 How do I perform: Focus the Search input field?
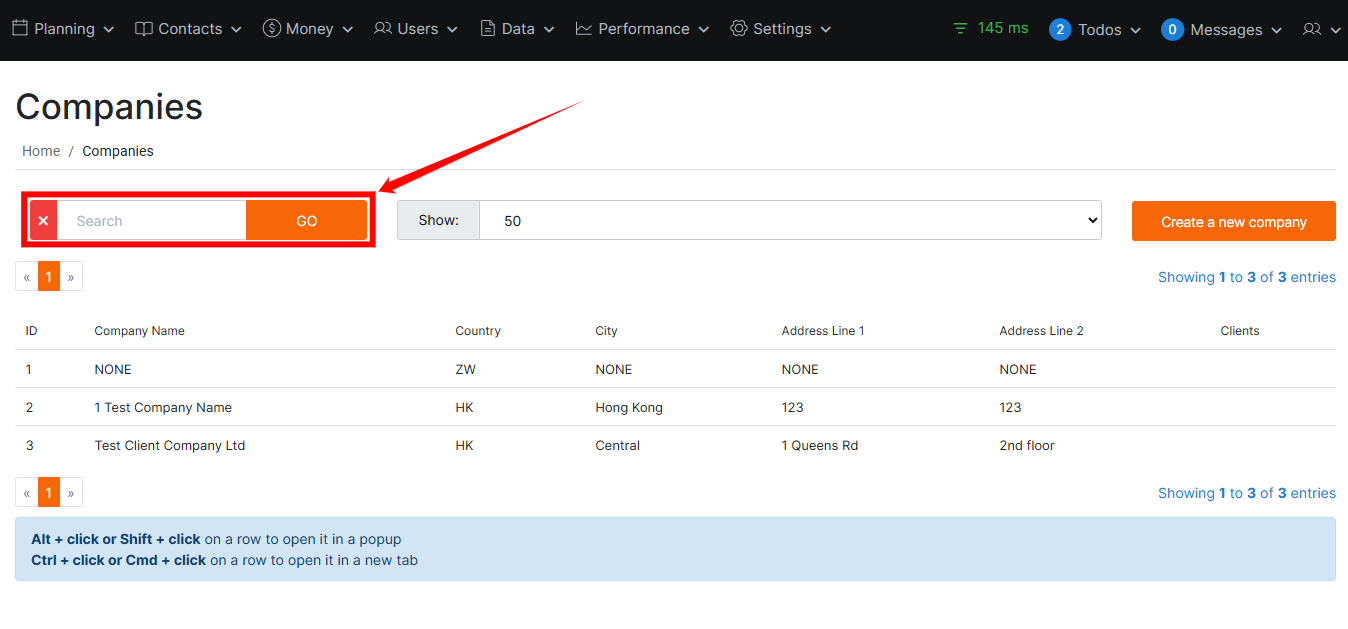(x=151, y=221)
